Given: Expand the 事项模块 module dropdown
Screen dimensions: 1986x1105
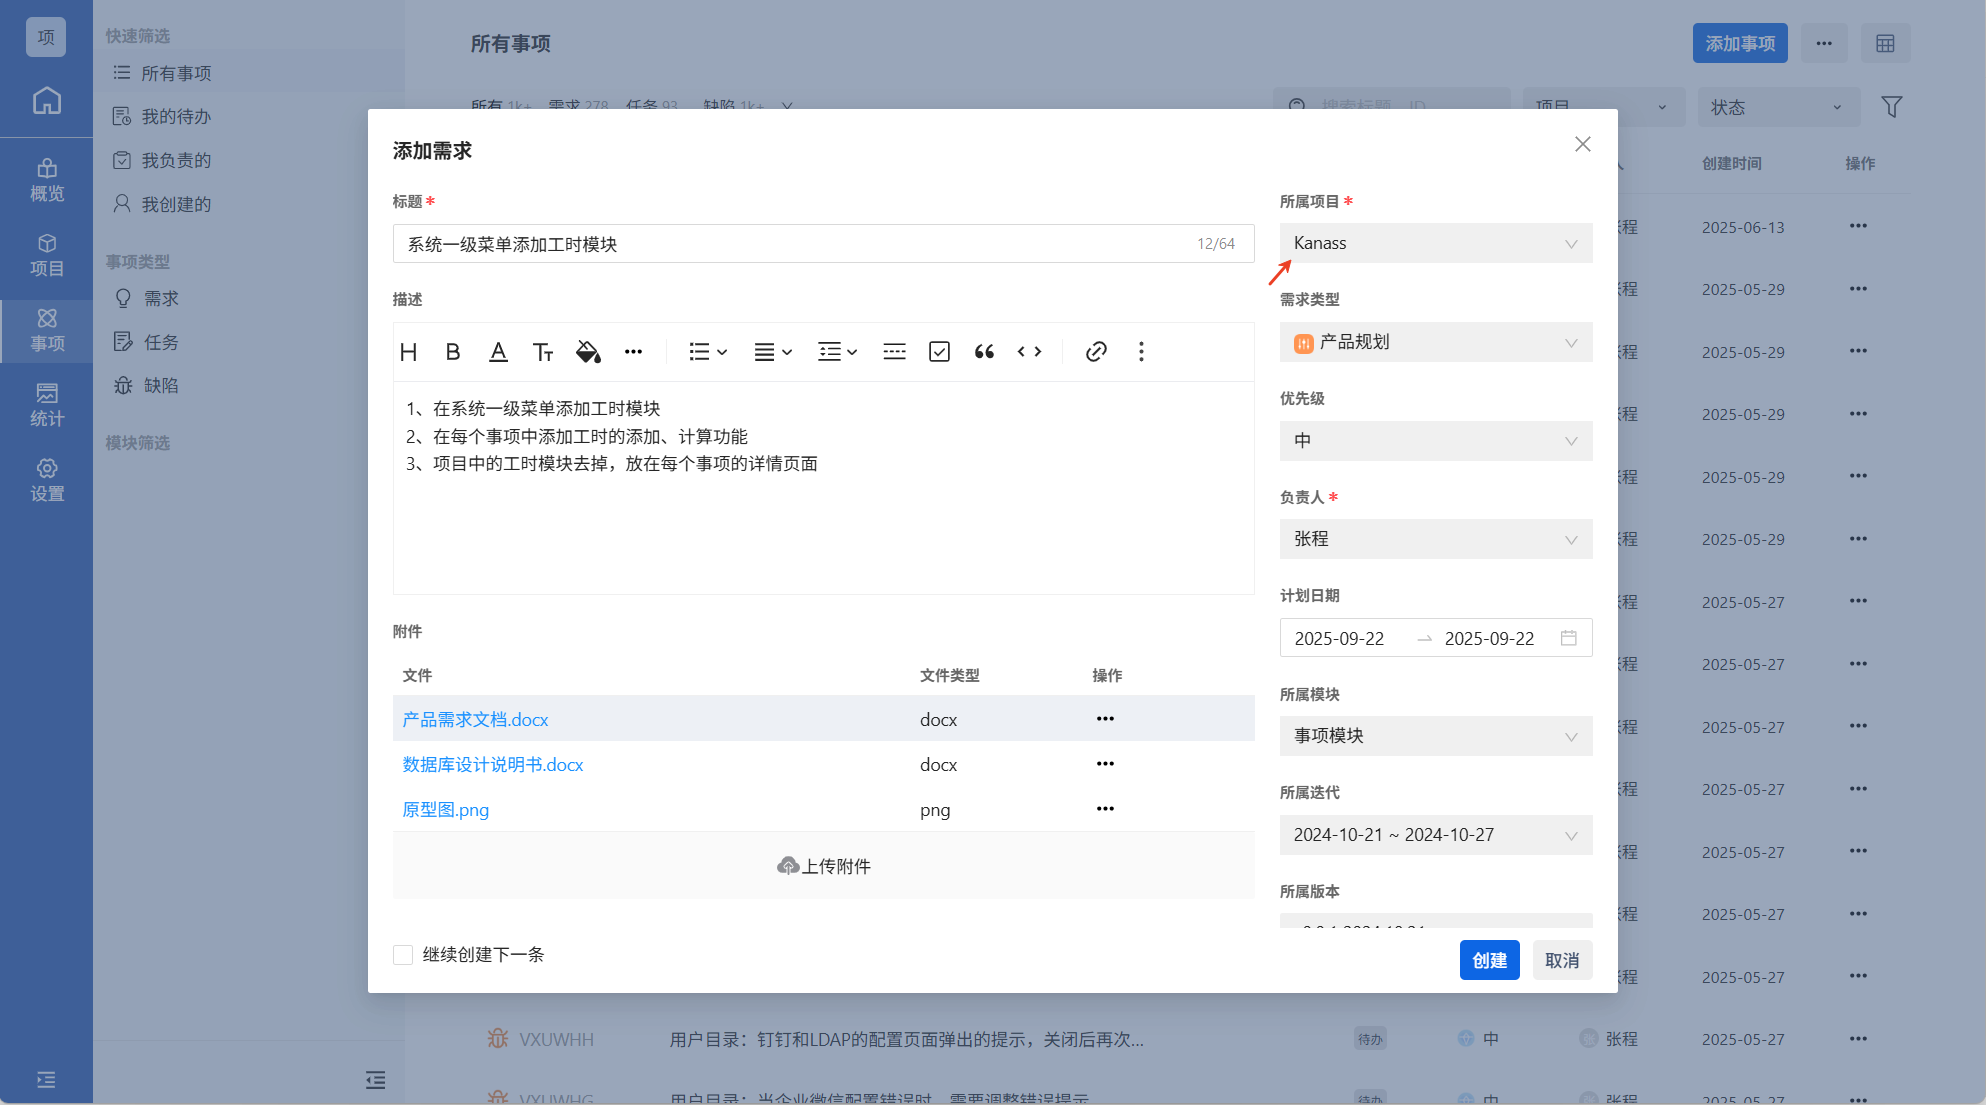Looking at the screenshot, I should click(x=1435, y=736).
